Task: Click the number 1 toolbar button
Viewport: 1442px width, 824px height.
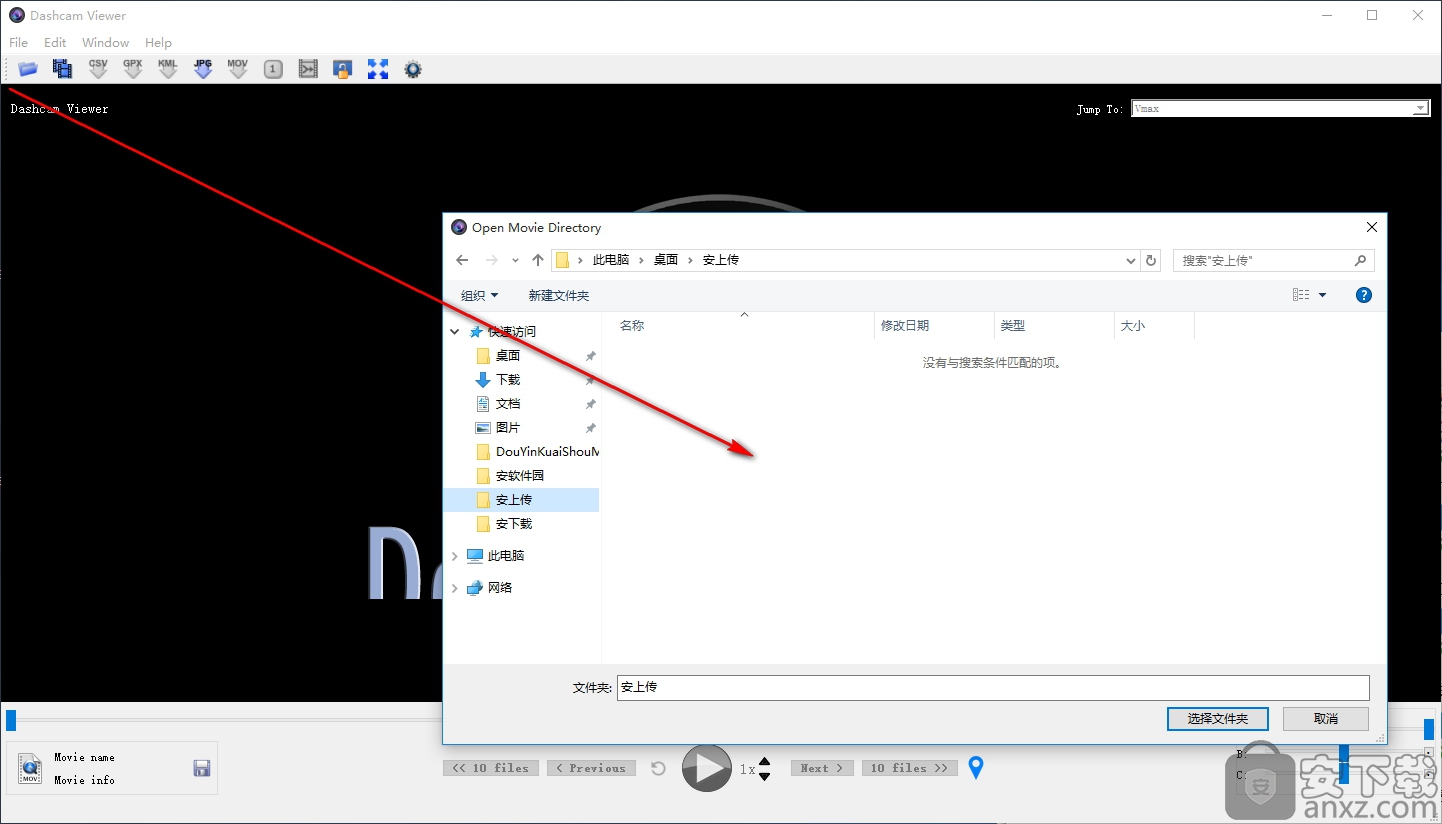Action: [x=273, y=69]
